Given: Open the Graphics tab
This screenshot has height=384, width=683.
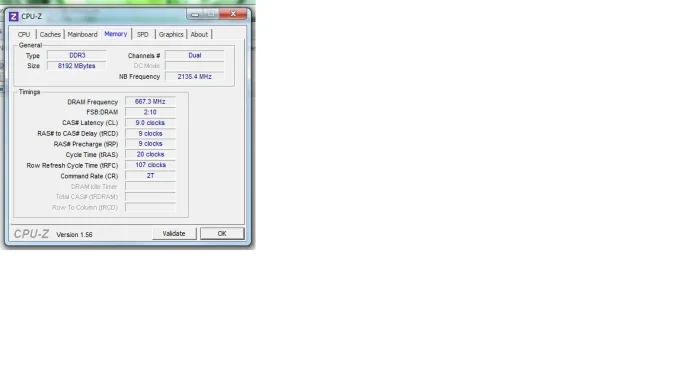Looking at the screenshot, I should pos(171,34).
